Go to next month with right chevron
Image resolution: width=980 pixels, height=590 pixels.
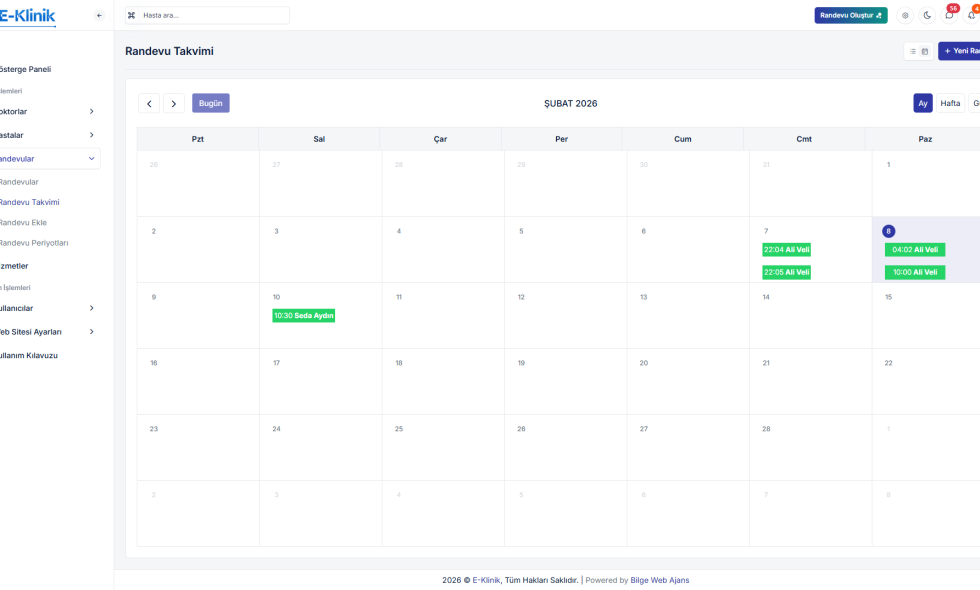[x=174, y=103]
